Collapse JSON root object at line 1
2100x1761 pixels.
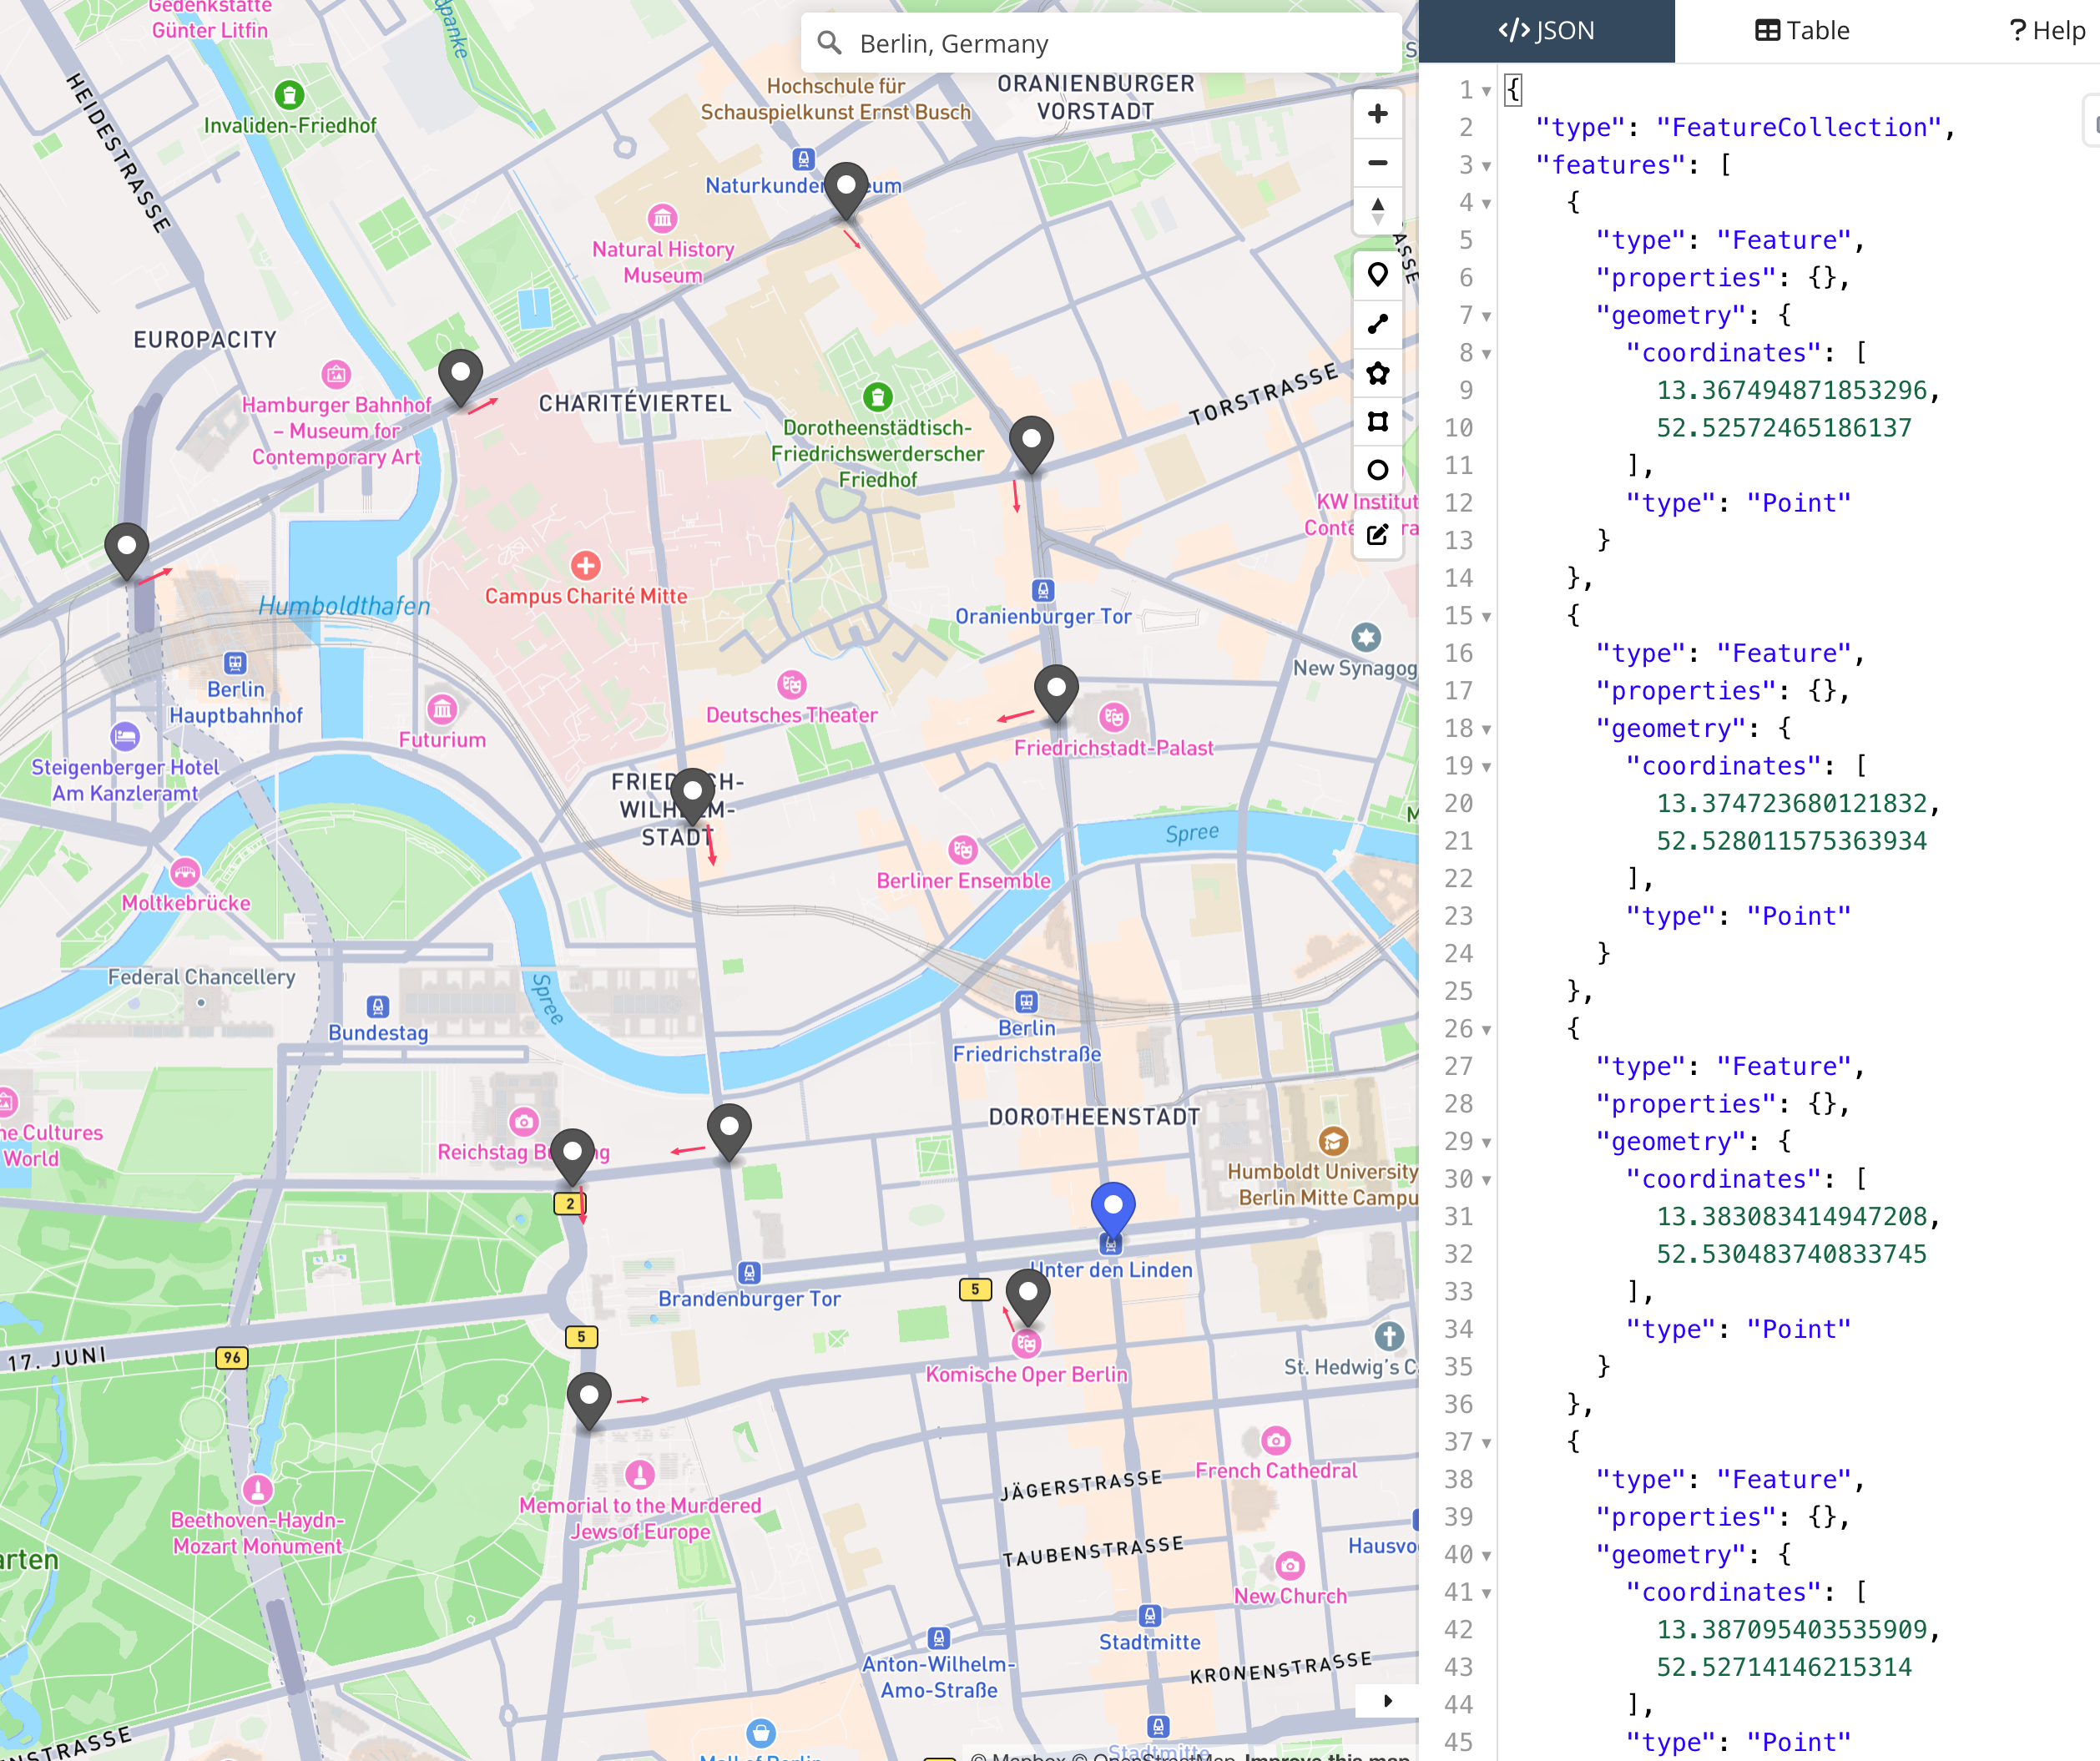point(1486,91)
